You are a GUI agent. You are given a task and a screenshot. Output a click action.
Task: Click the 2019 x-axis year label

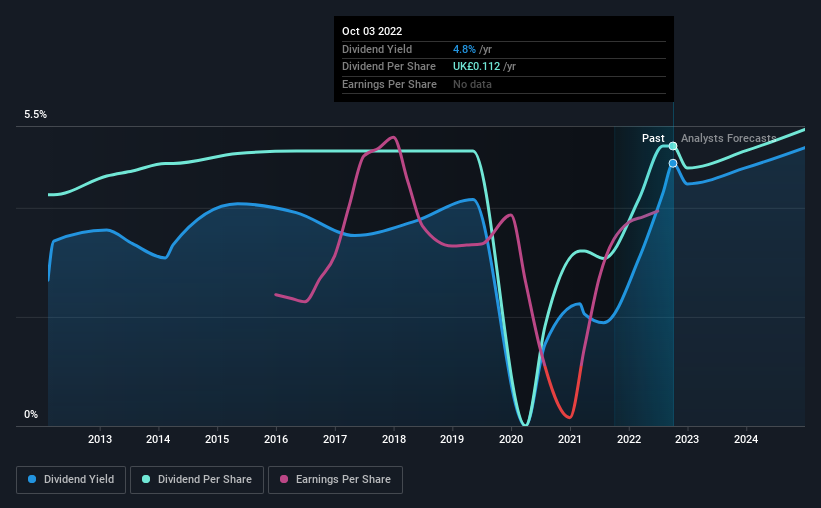coord(452,439)
